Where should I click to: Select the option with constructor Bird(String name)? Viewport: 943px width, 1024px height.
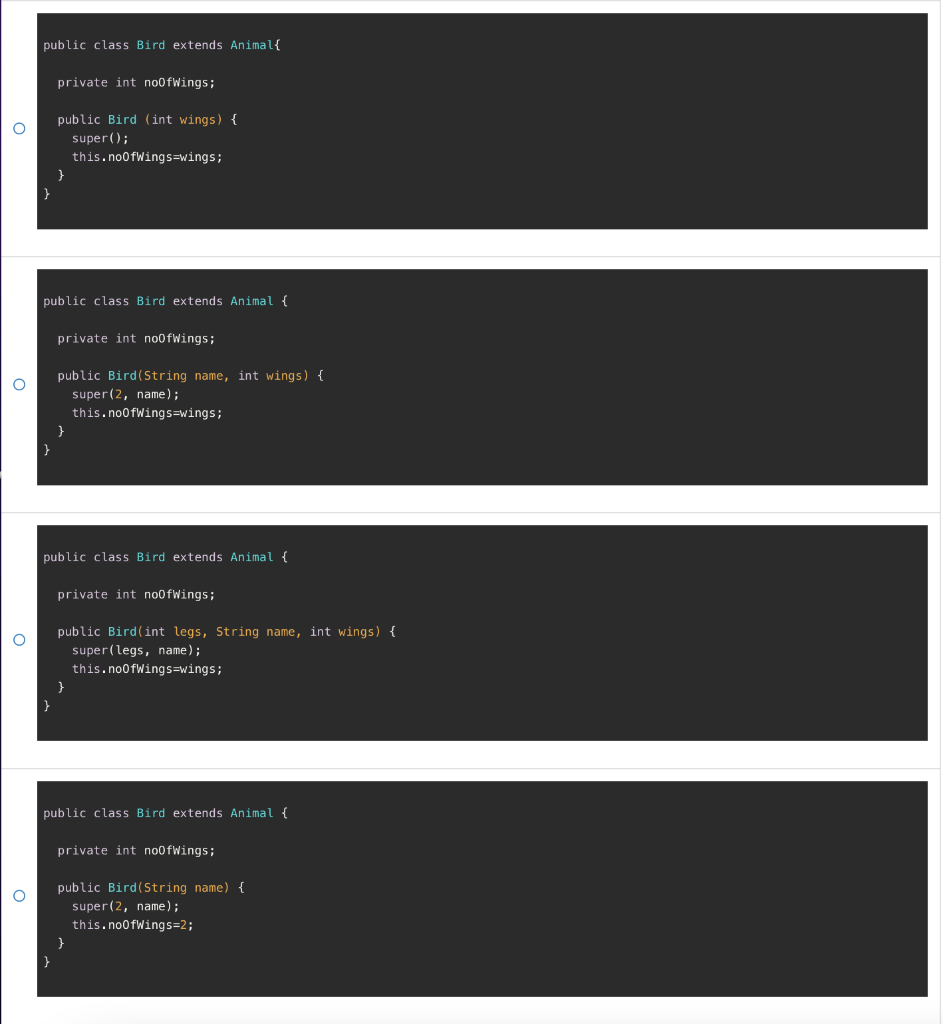click(x=18, y=895)
